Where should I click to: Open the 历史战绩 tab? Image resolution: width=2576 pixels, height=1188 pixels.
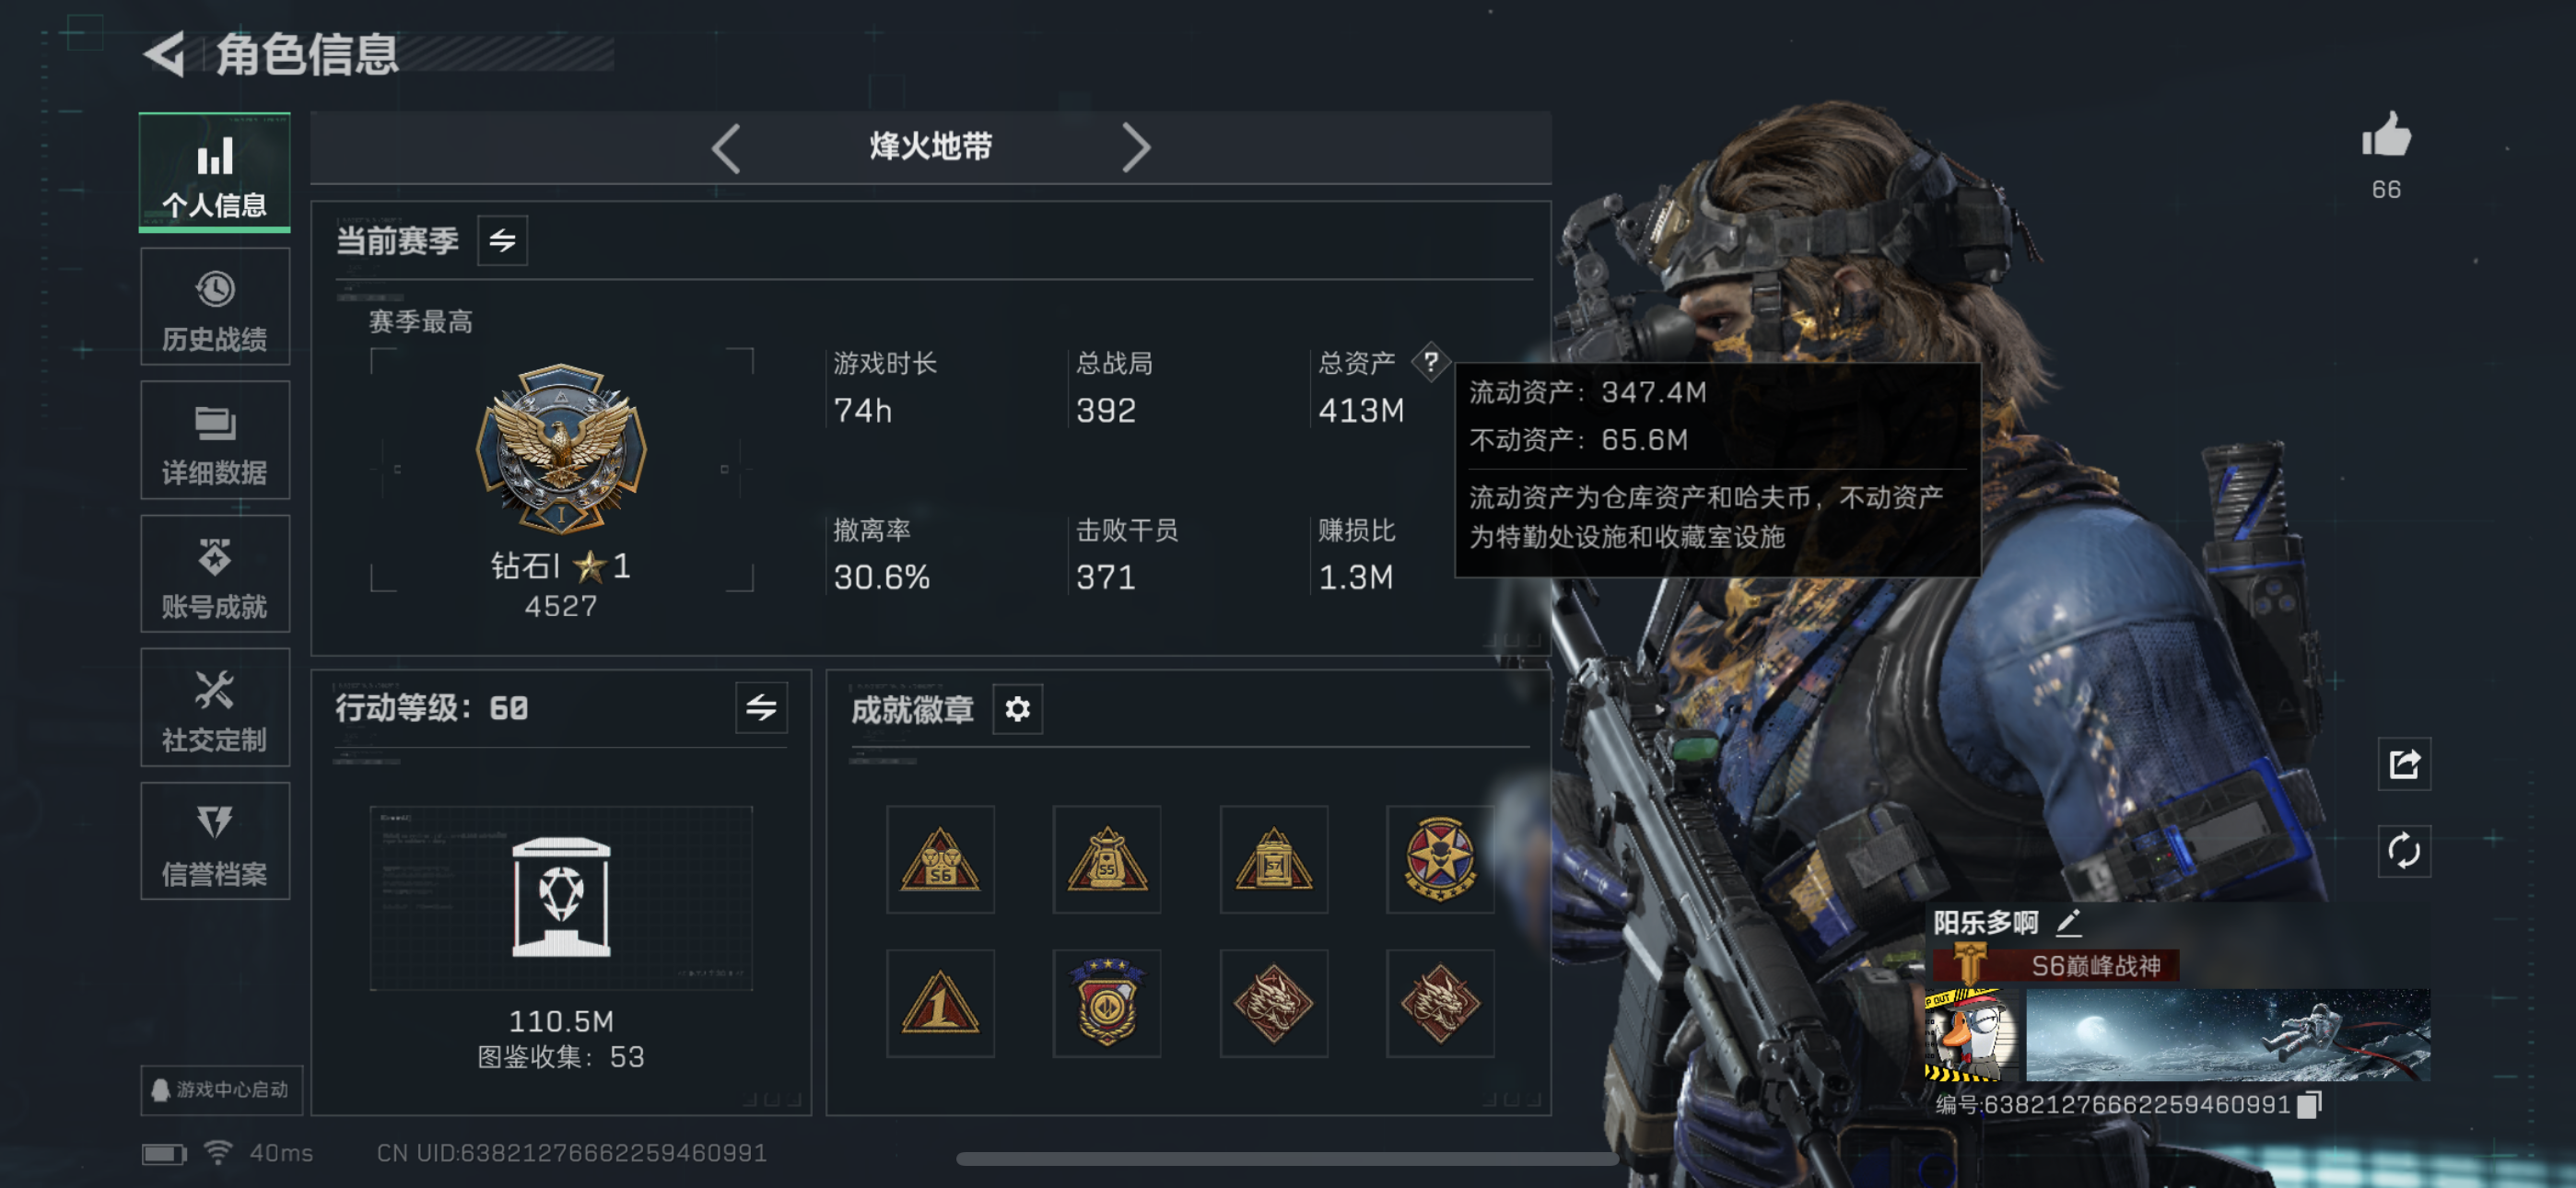(215, 307)
